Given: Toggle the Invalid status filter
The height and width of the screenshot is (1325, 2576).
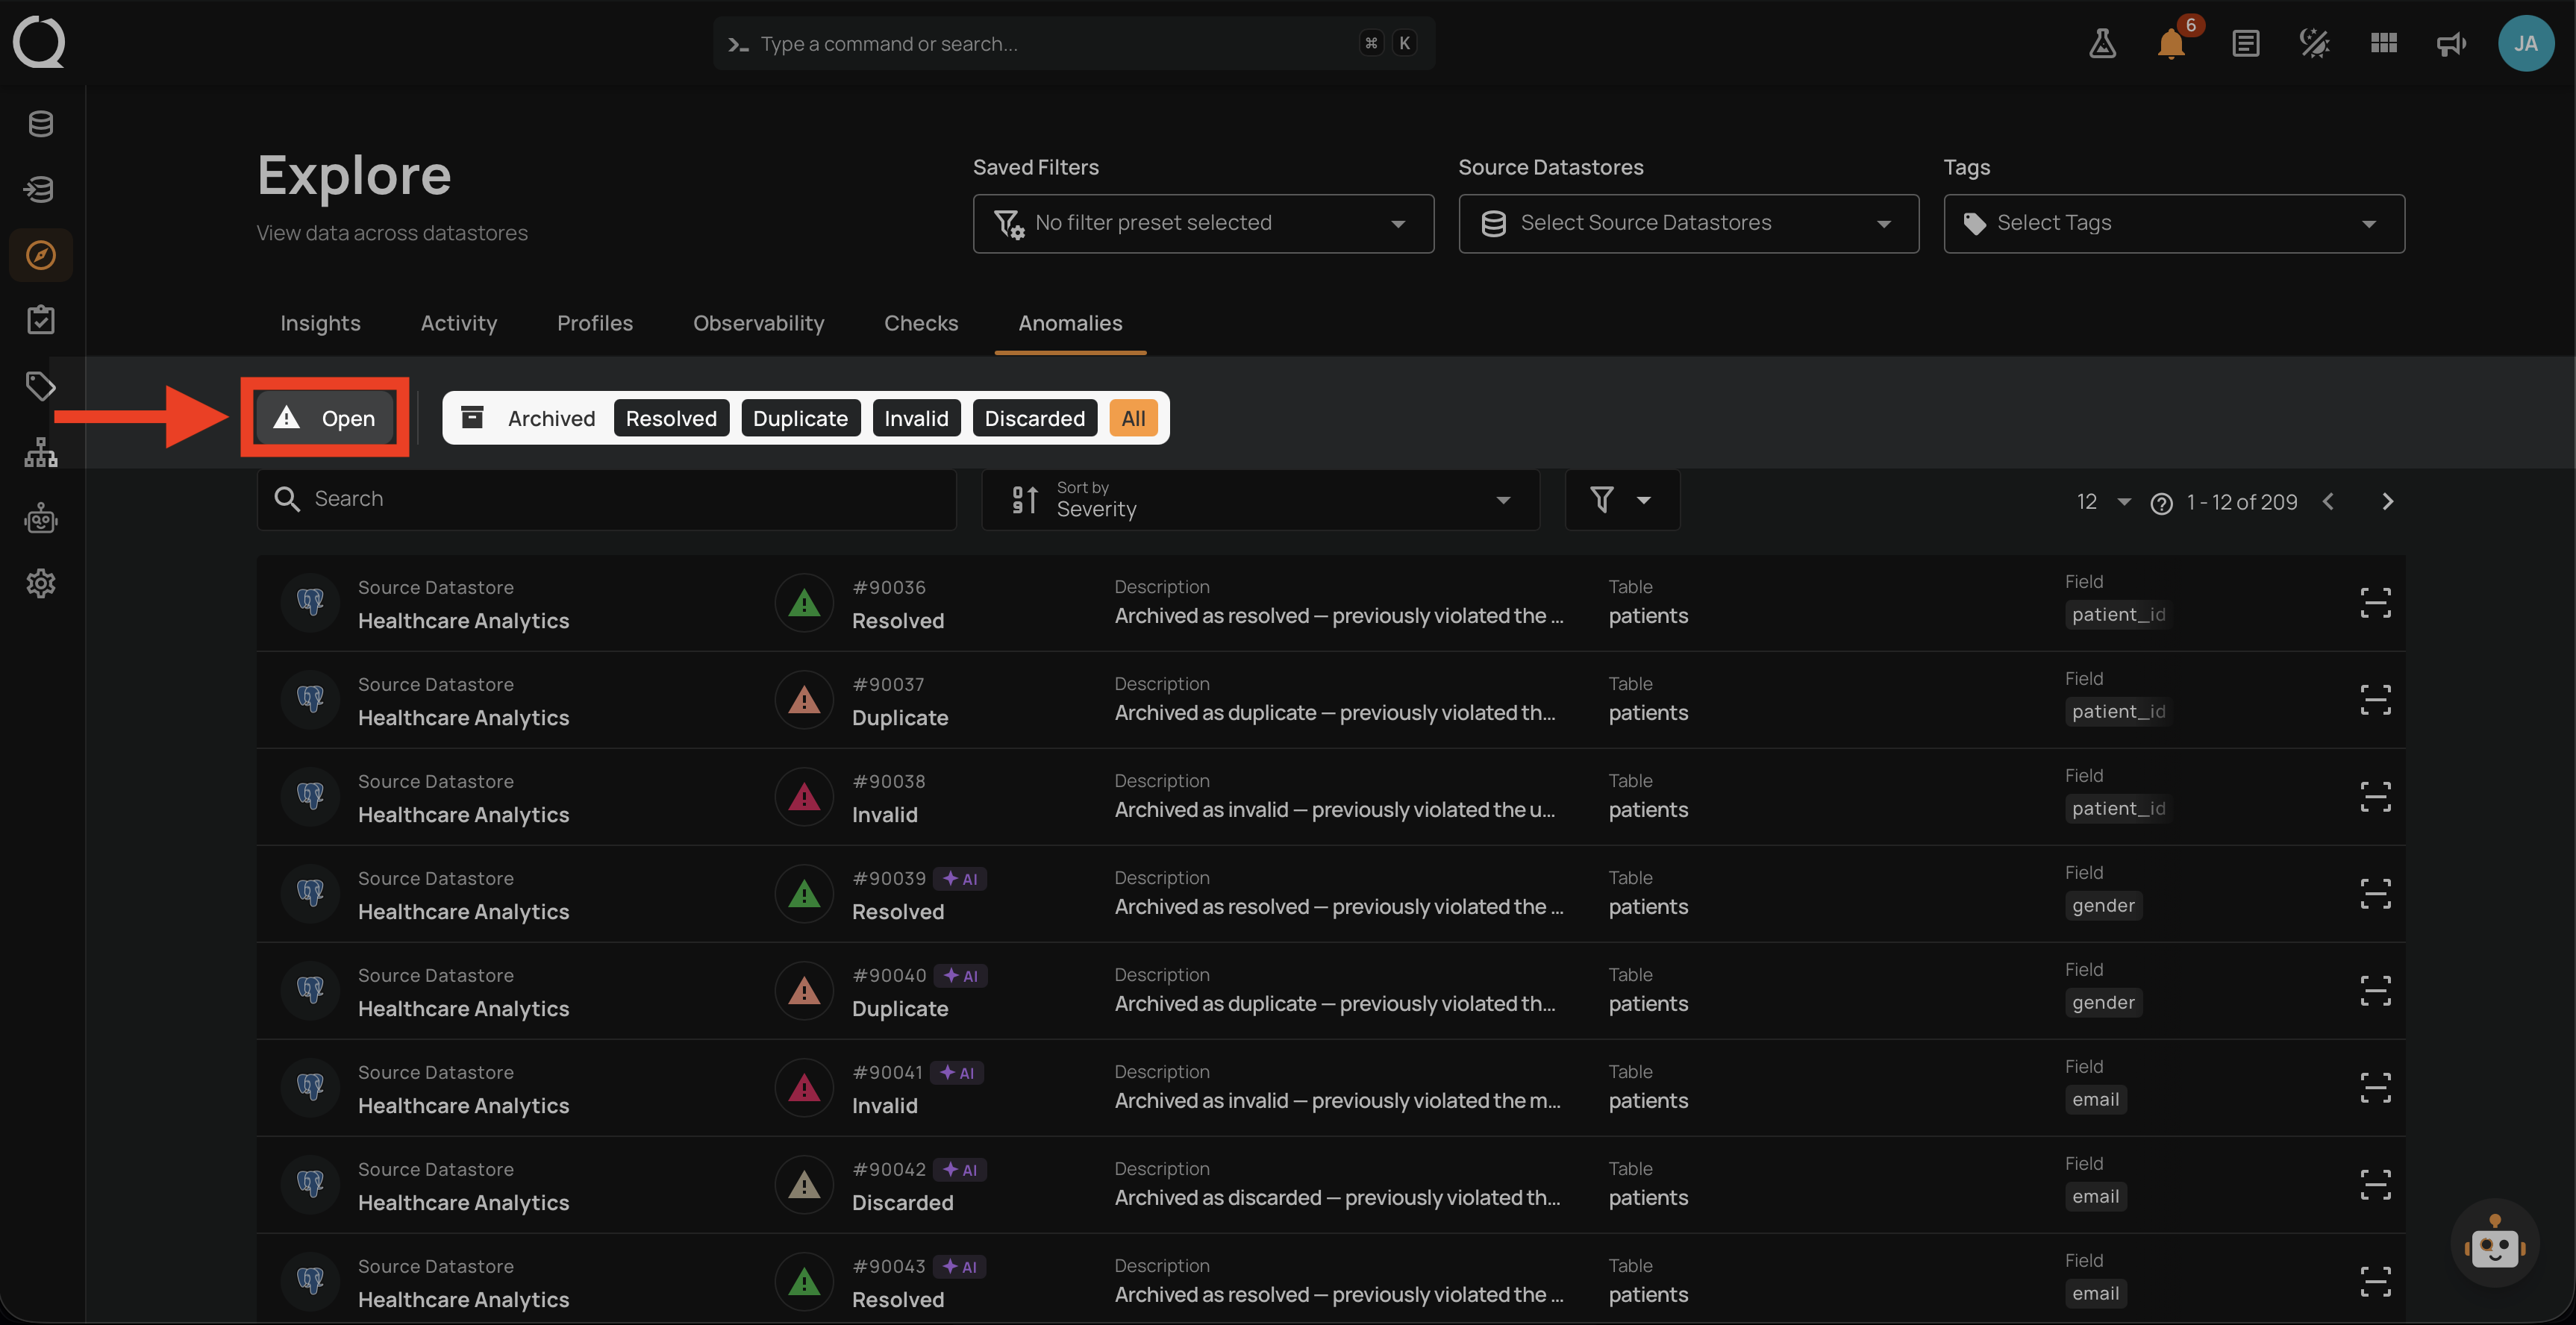Looking at the screenshot, I should click(x=916, y=418).
